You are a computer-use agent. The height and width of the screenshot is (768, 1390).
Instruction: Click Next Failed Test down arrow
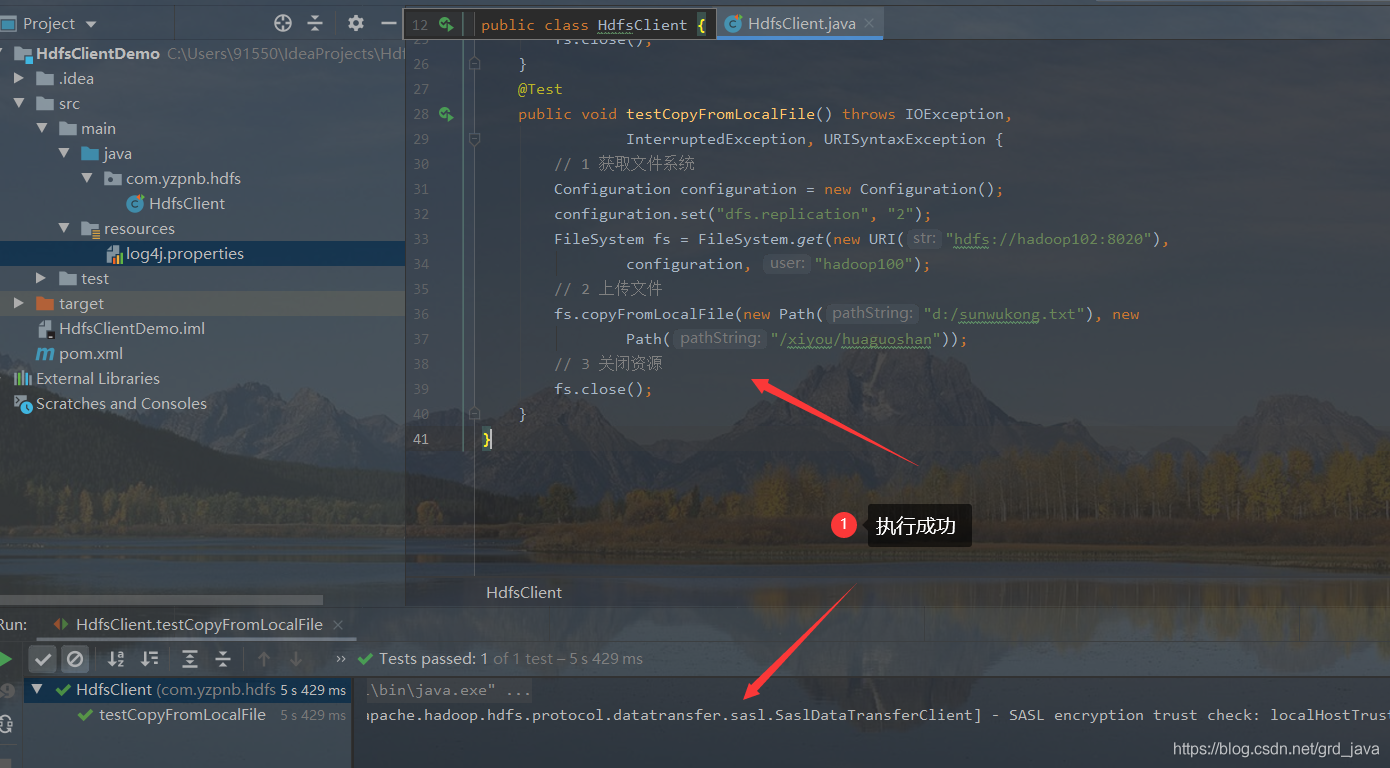point(296,658)
